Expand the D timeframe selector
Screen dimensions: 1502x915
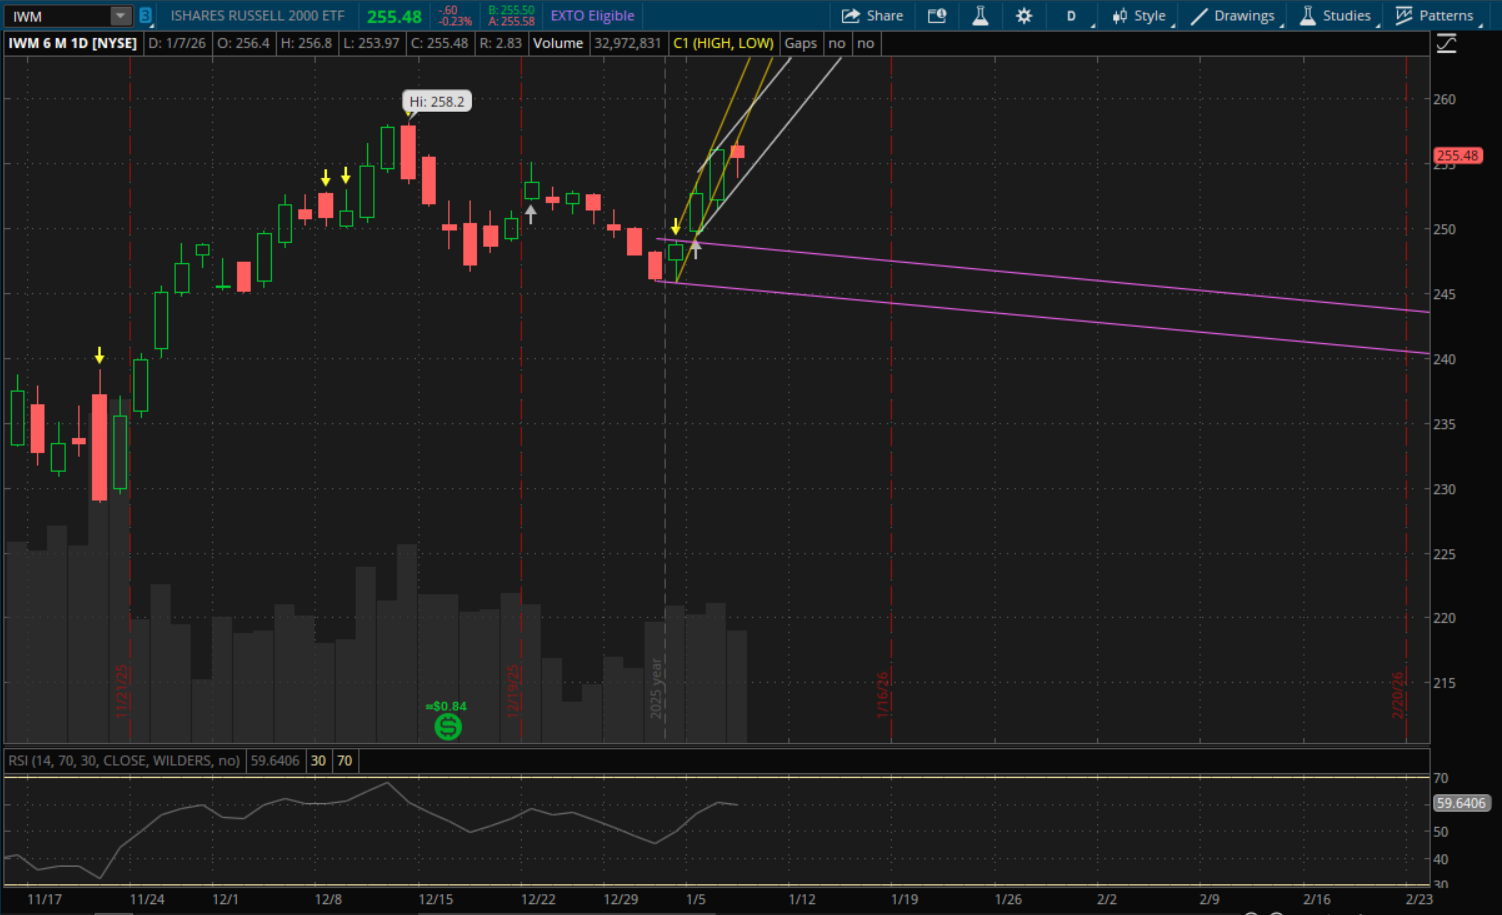point(1072,16)
